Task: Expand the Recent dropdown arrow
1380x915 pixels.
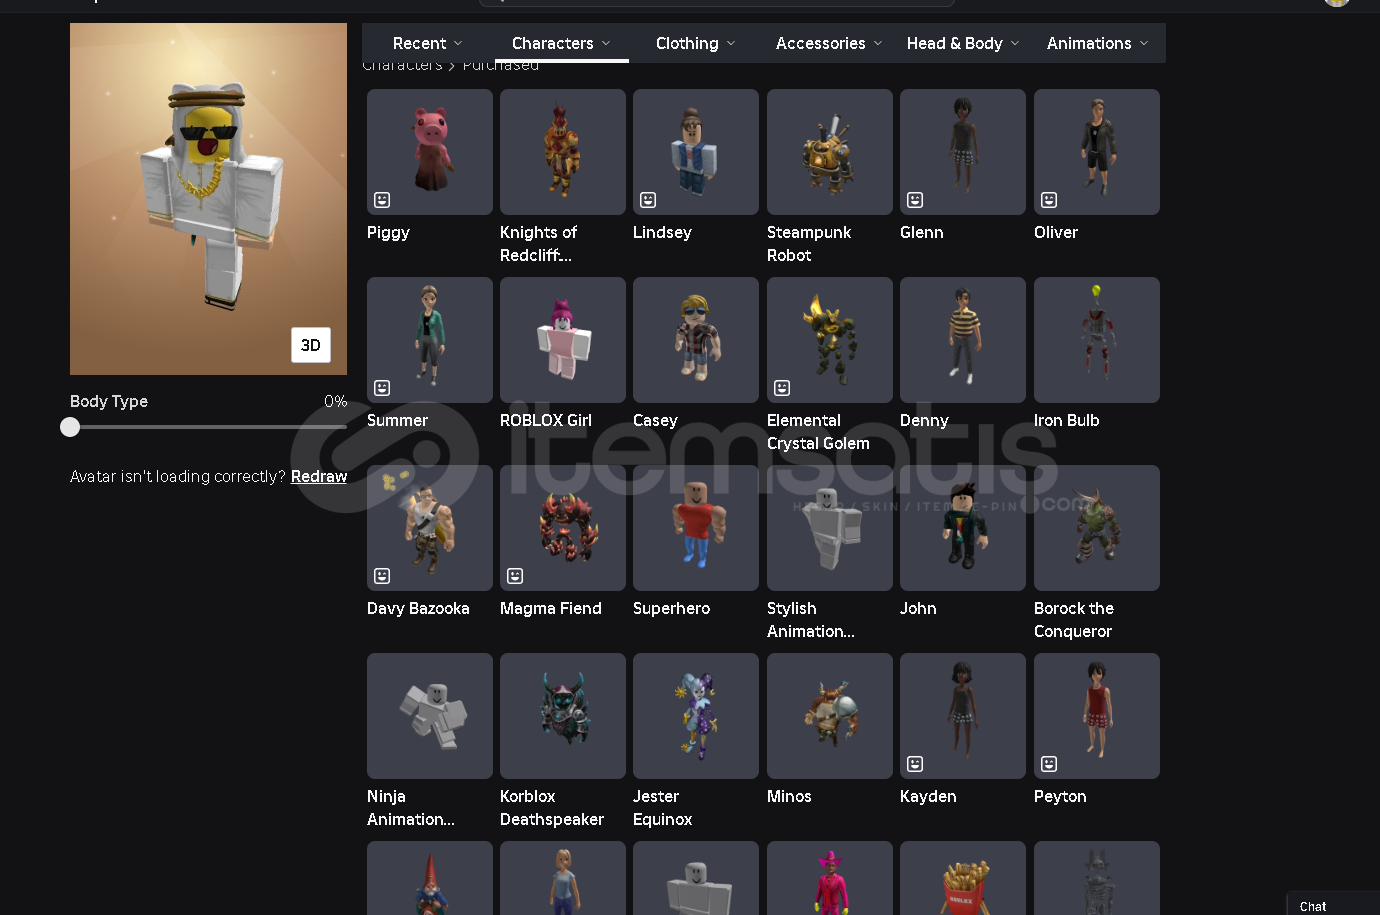Action: coord(458,44)
